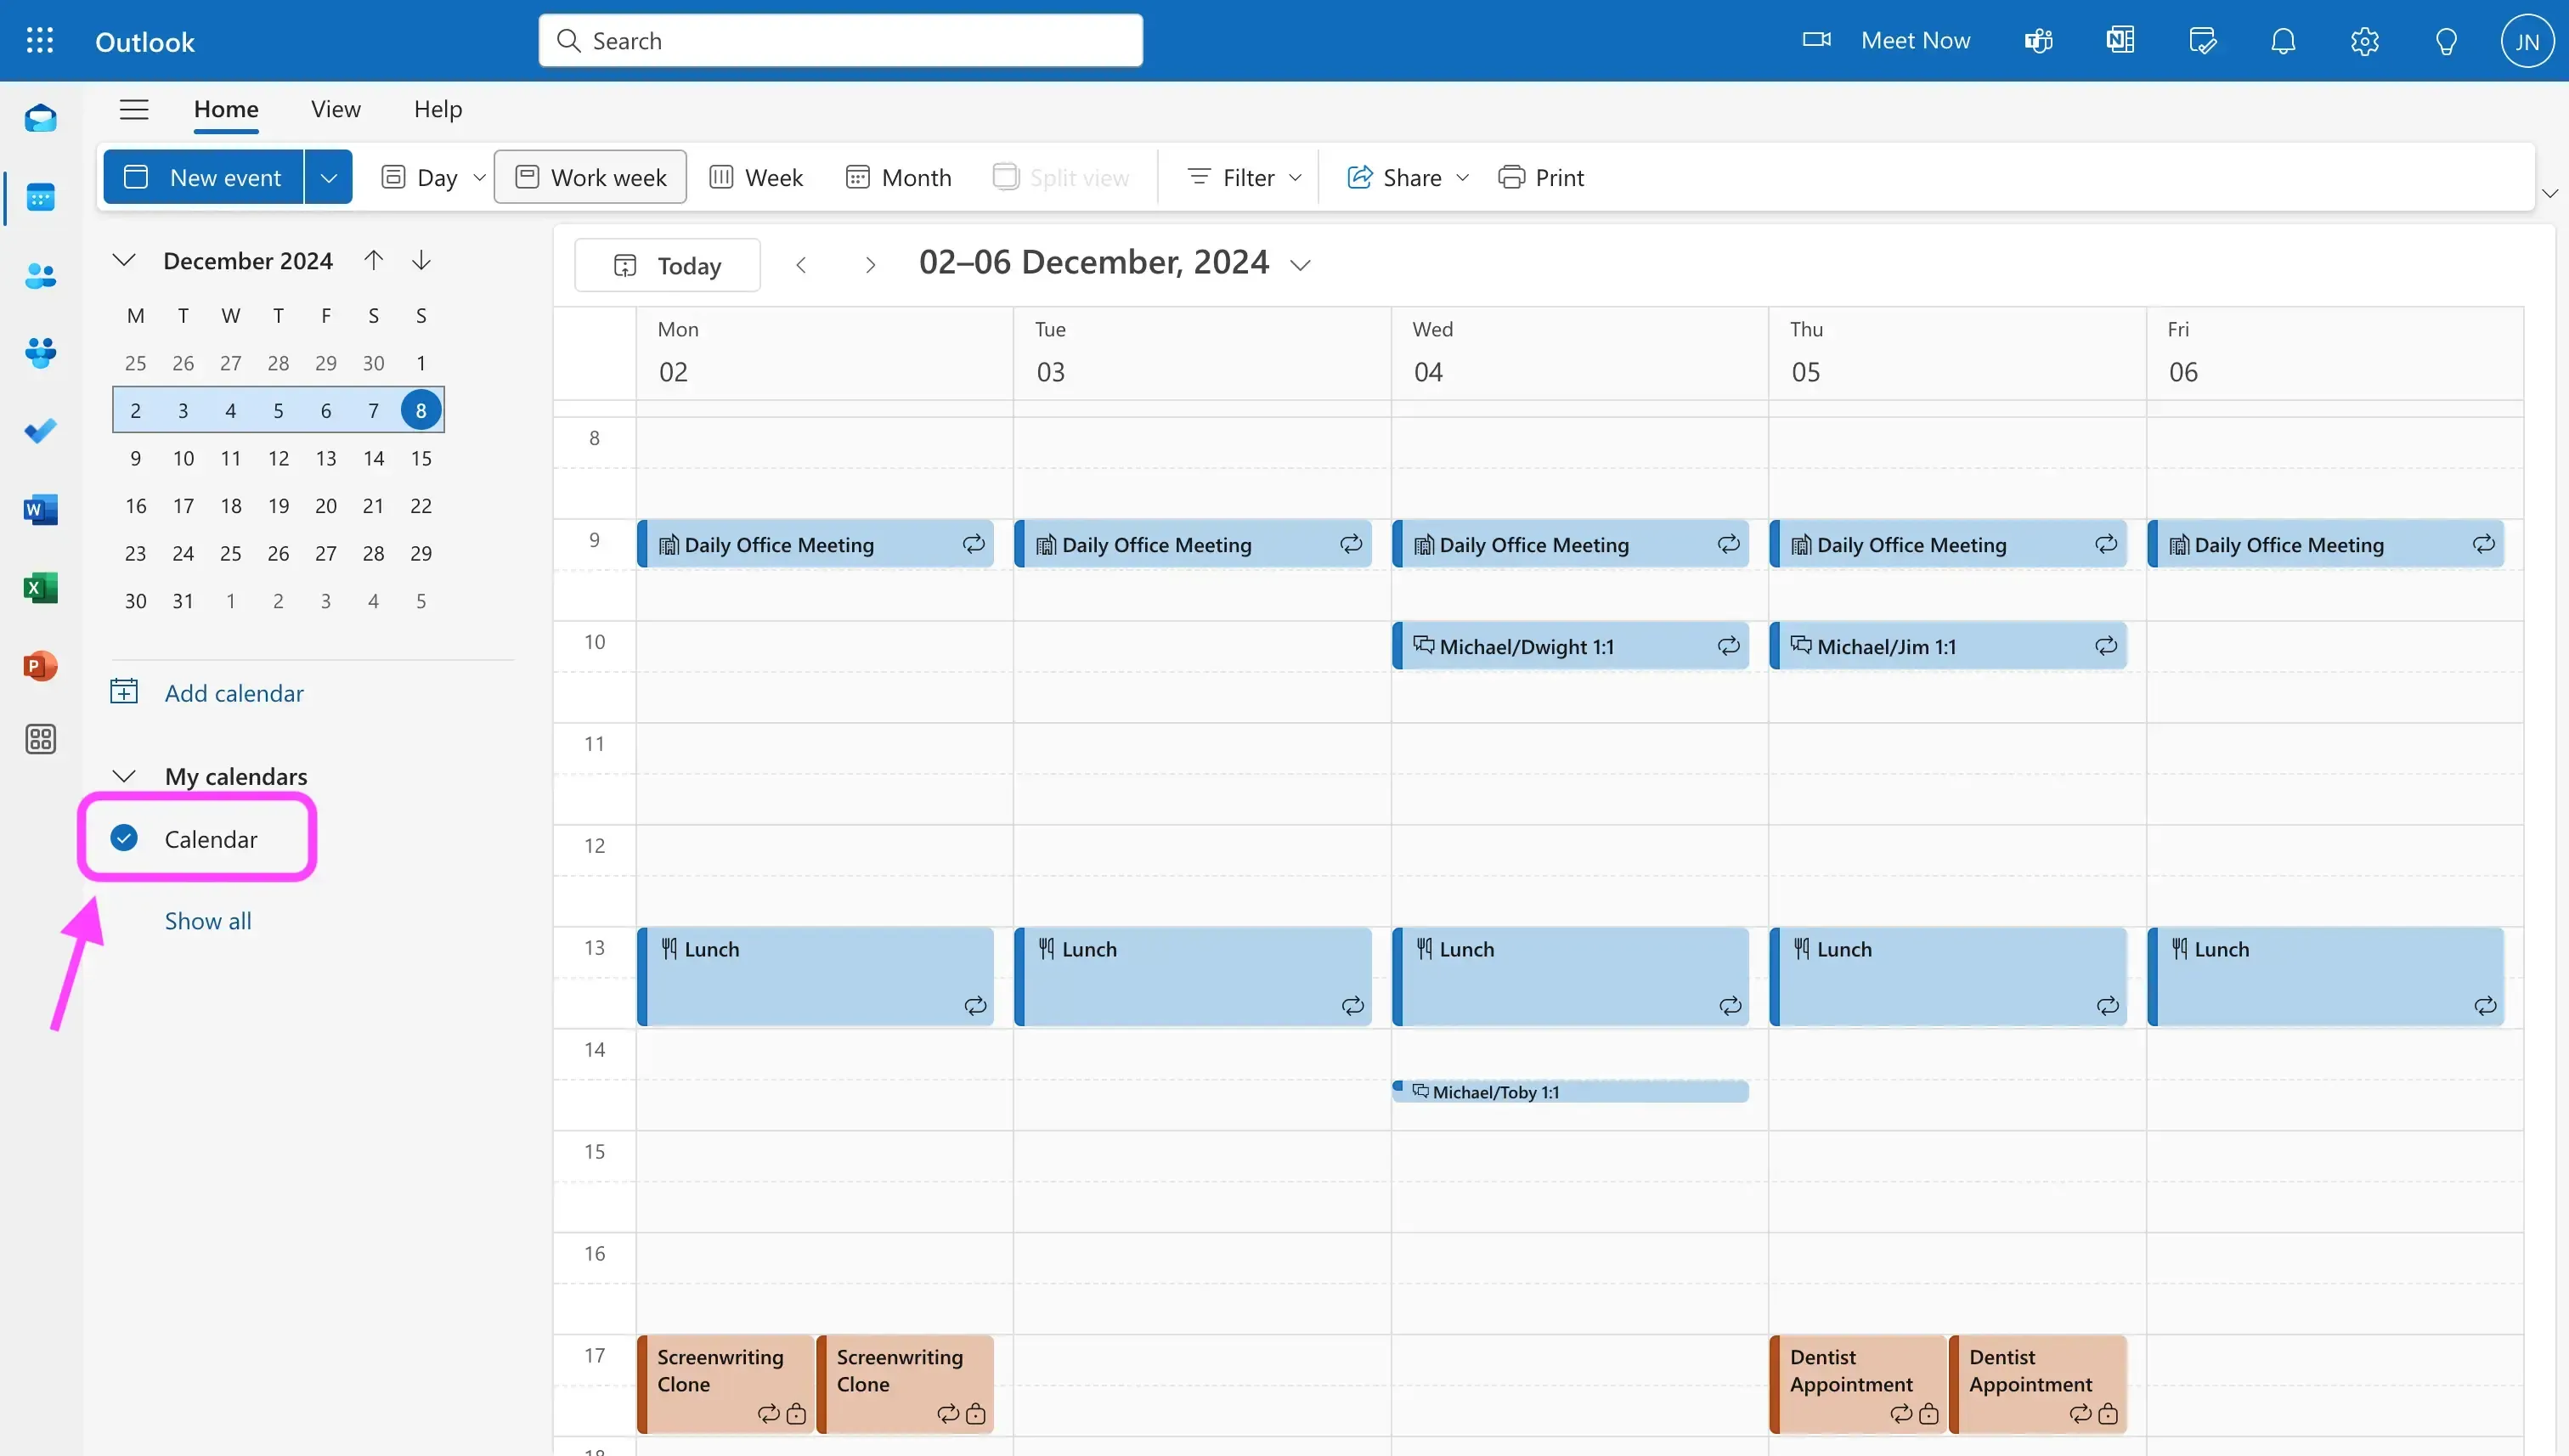Open notifications bell icon

pyautogui.click(x=2283, y=40)
